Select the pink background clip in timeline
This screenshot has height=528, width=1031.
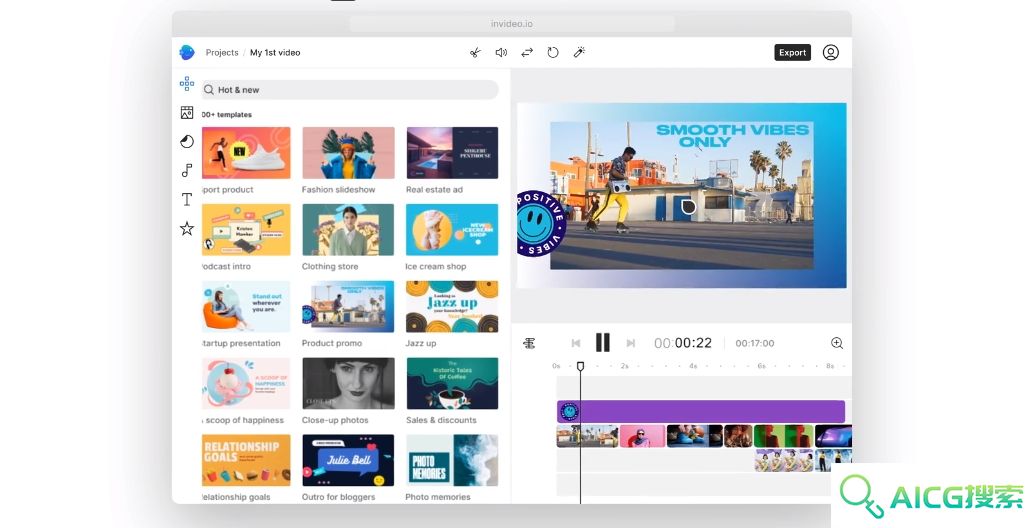(642, 436)
